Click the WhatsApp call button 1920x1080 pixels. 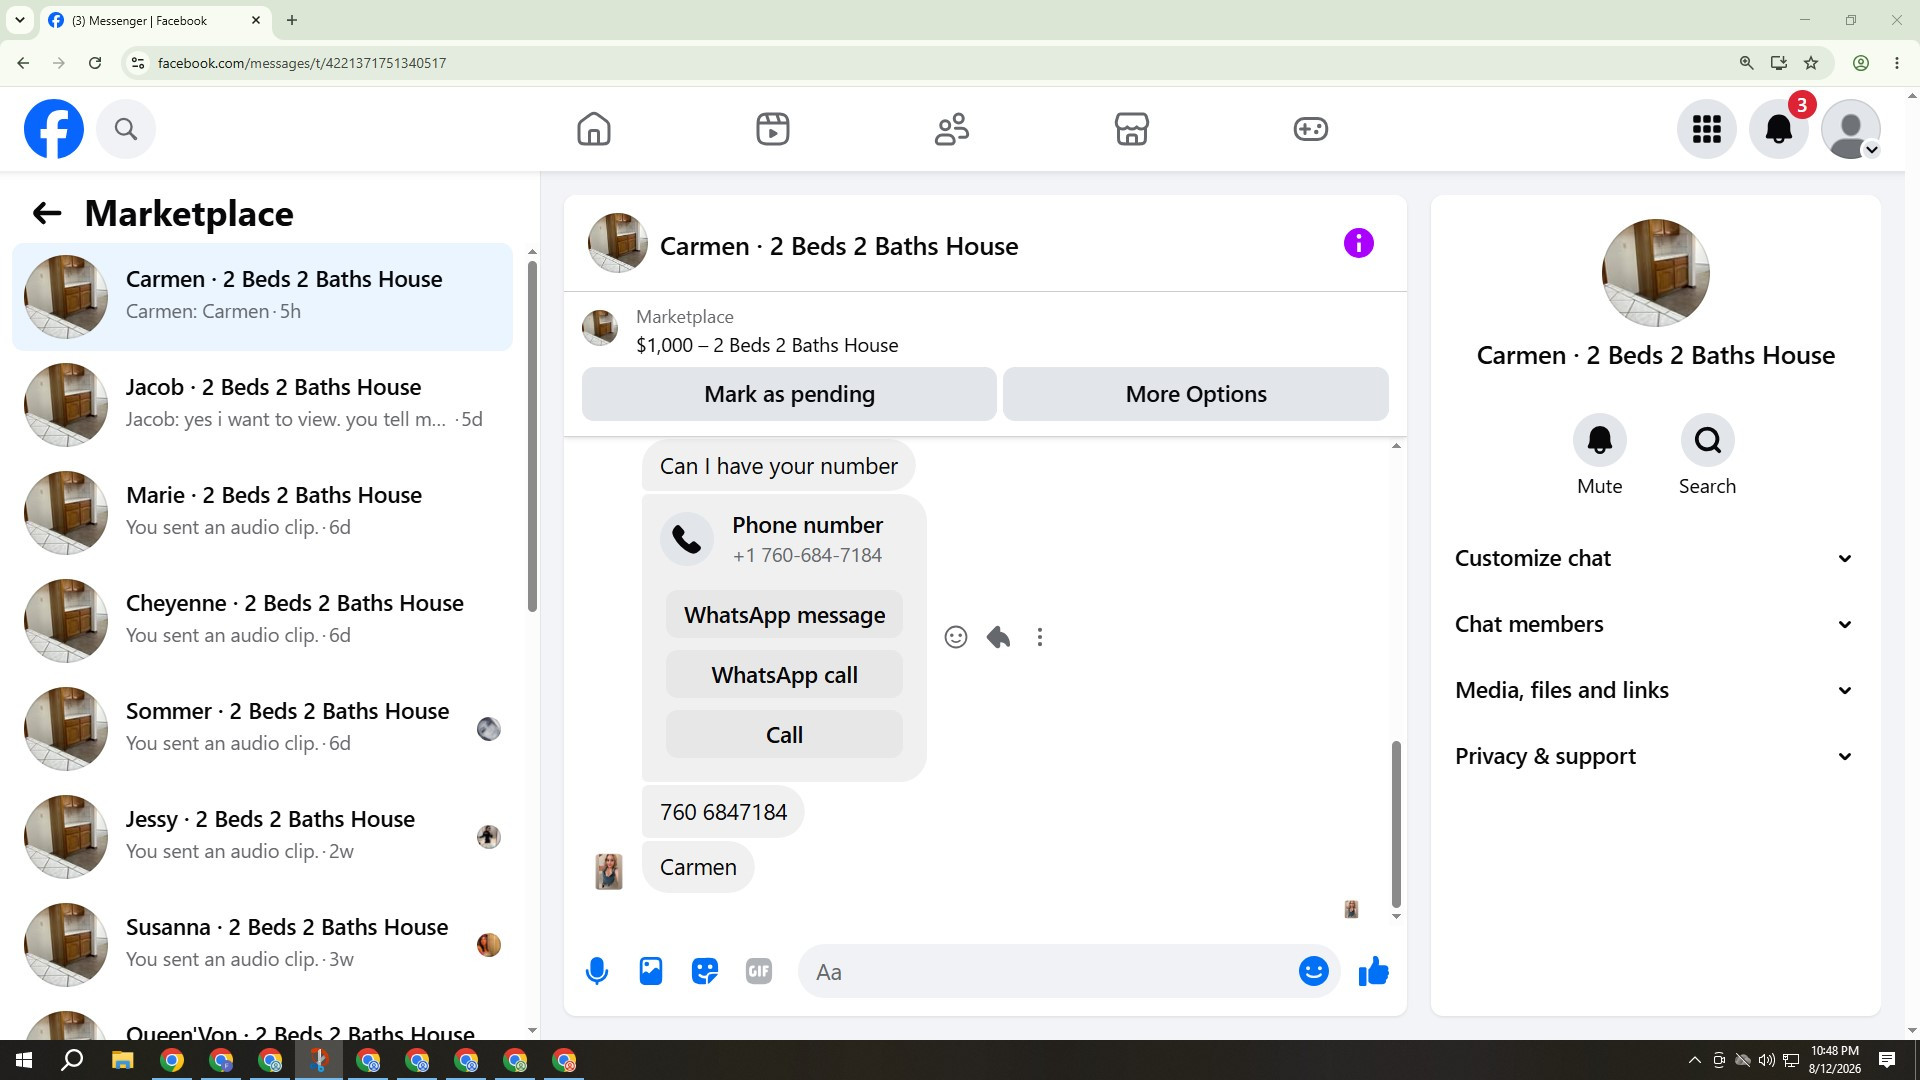[784, 675]
